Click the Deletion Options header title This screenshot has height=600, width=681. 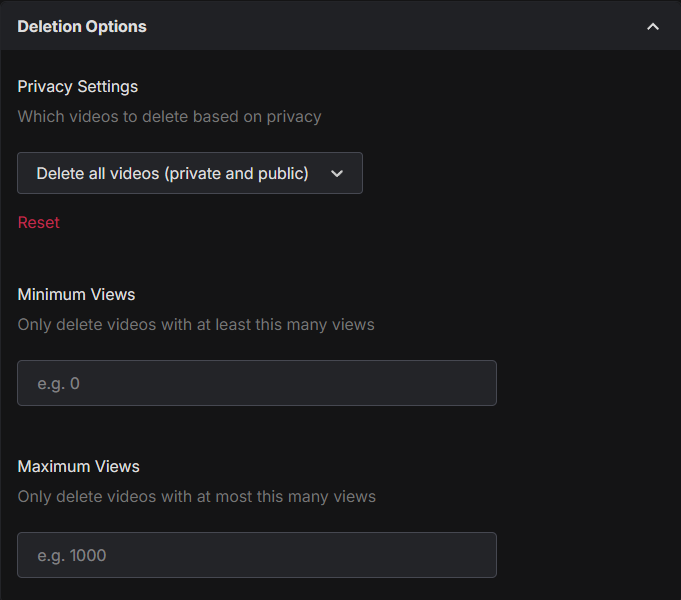click(x=82, y=27)
